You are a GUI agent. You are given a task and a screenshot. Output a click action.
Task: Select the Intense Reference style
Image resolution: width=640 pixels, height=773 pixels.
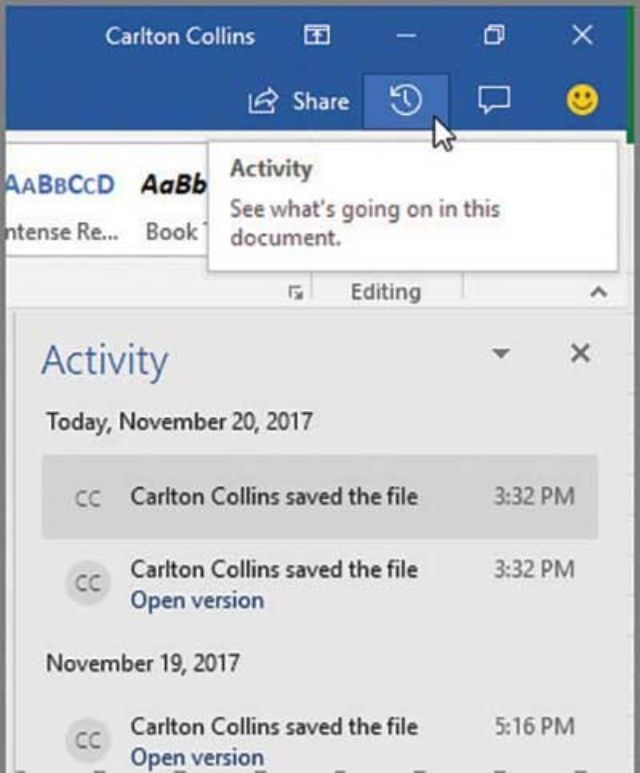point(63,207)
